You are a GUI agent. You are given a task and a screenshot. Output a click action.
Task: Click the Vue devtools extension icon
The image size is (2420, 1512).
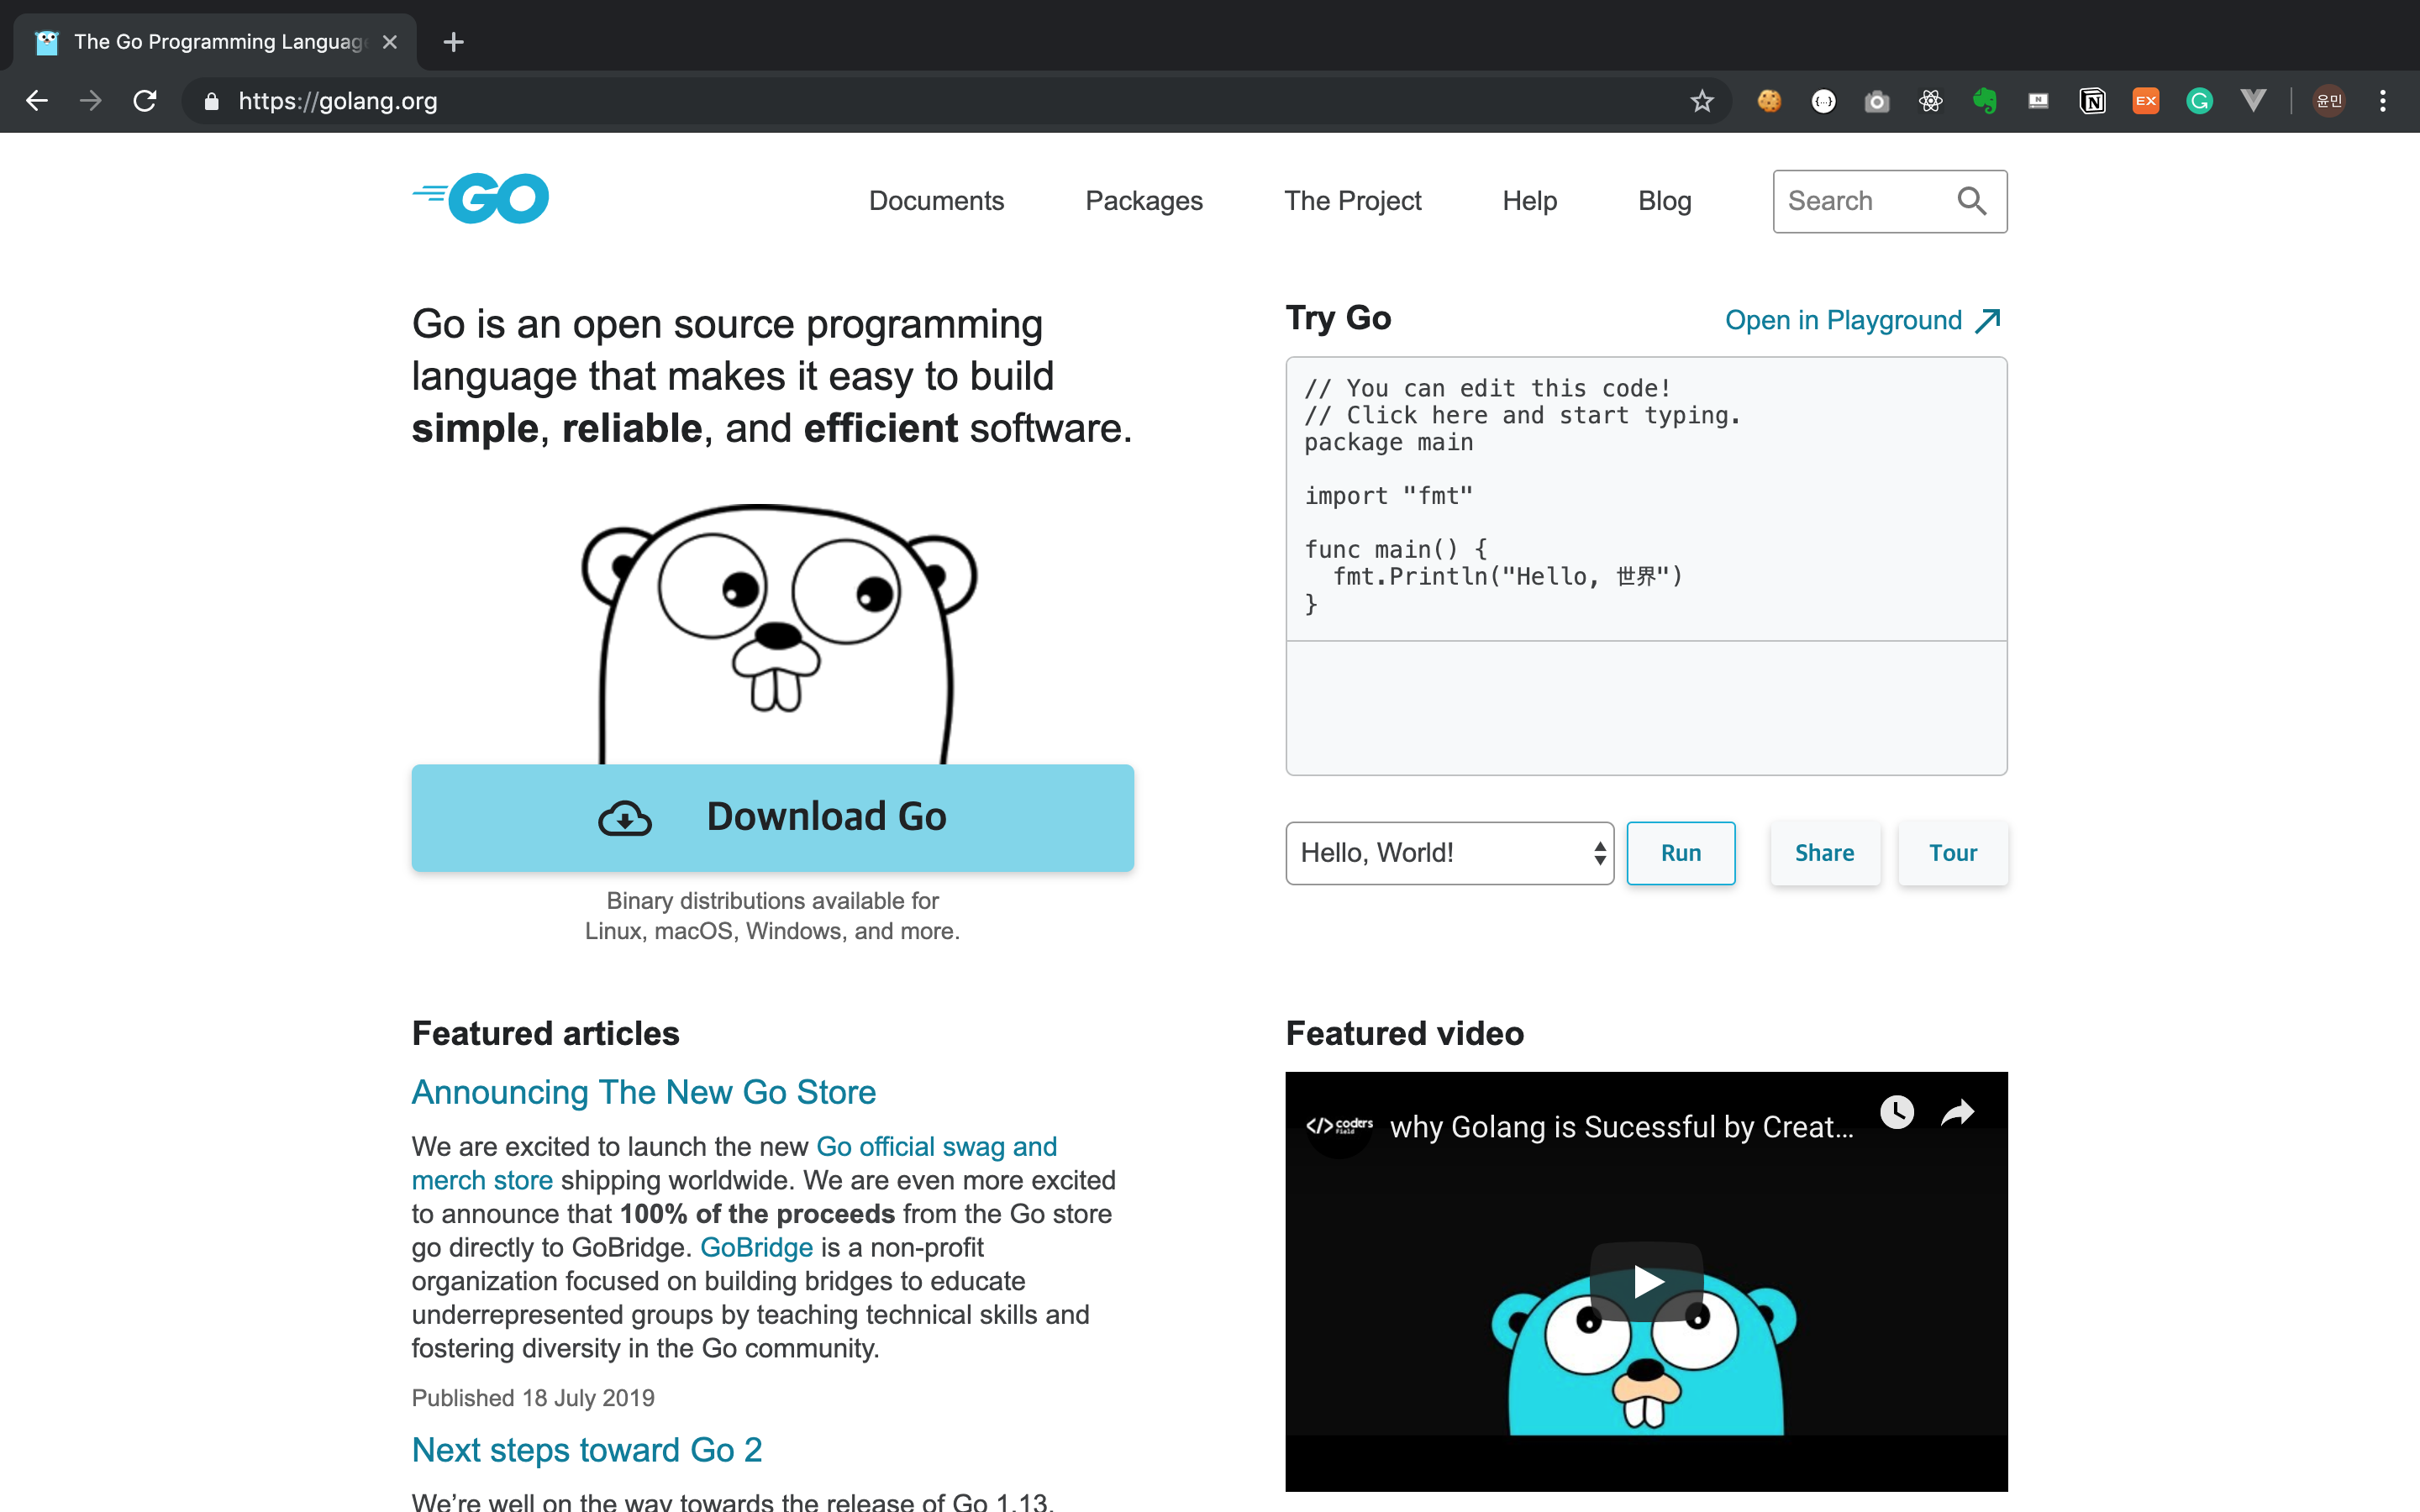click(2253, 101)
